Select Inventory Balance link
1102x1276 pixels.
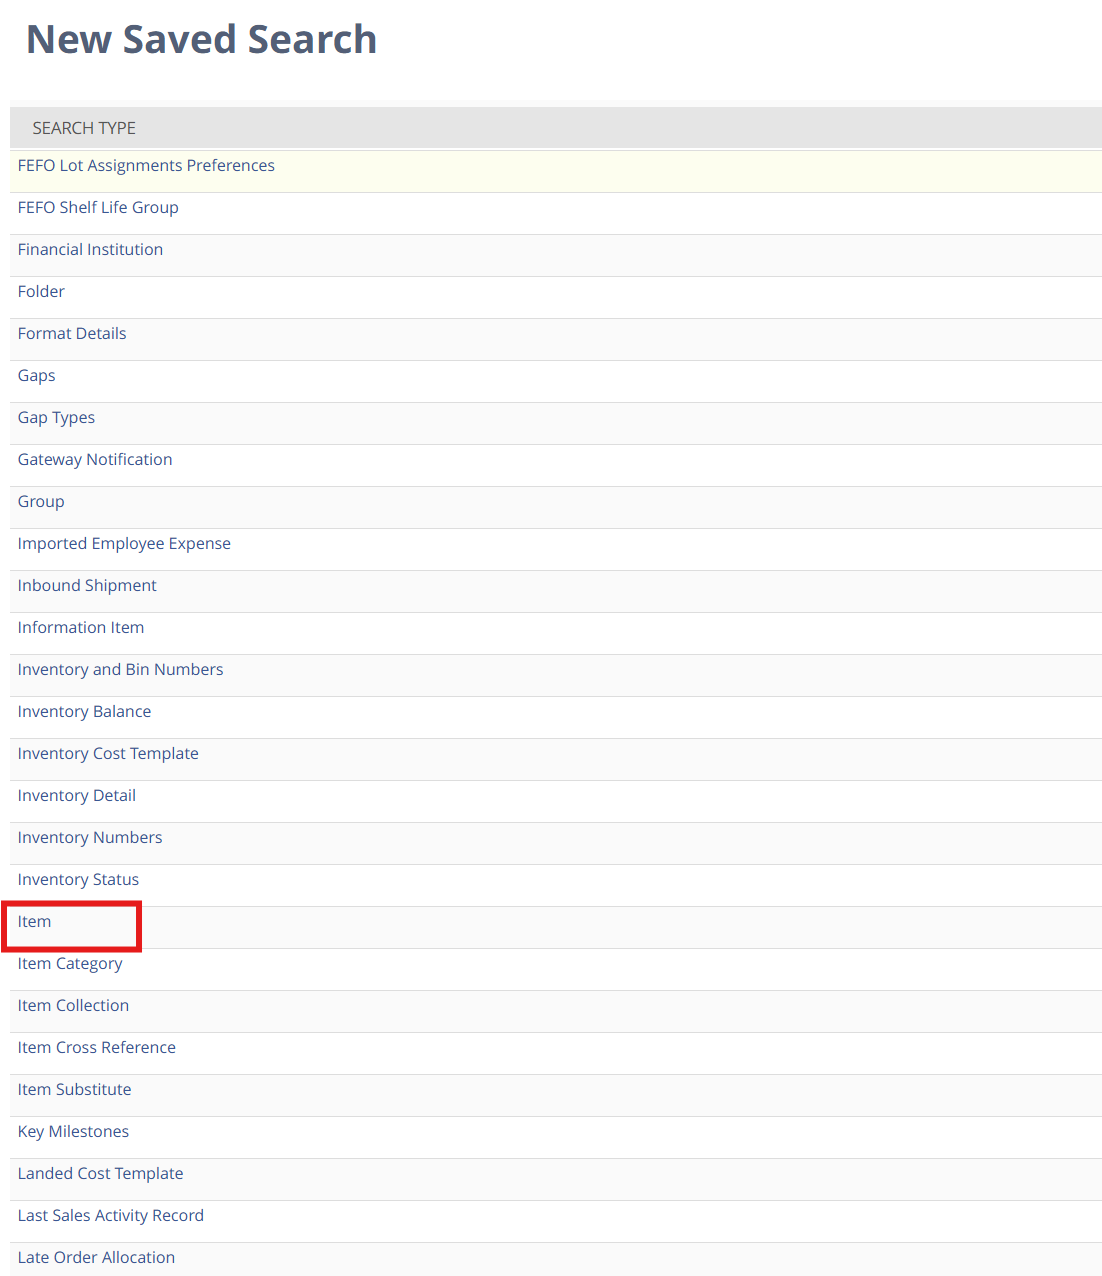(84, 712)
